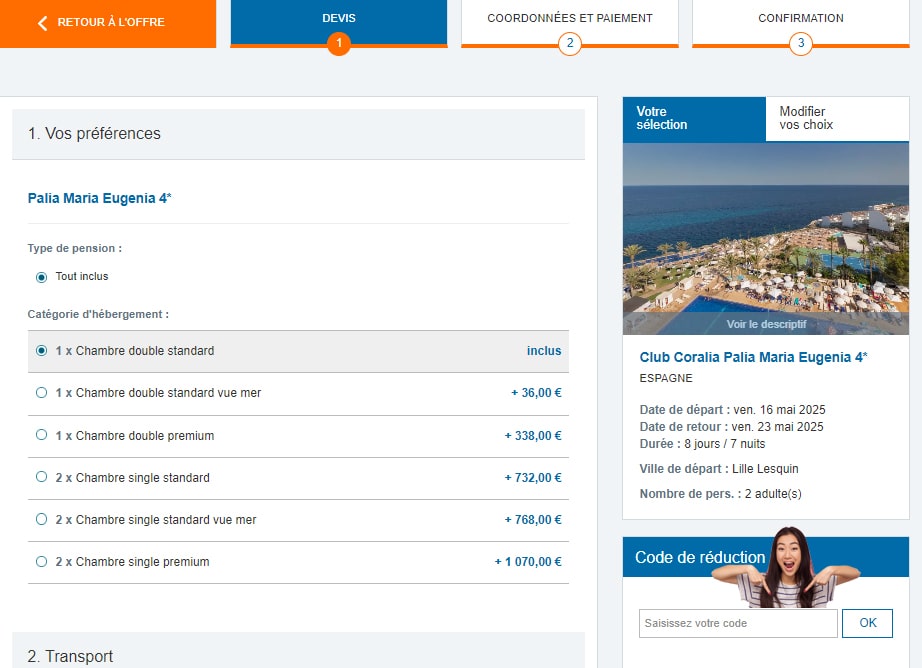Select 1 x Chambre double standard radio
Image resolution: width=922 pixels, height=668 pixels.
(x=41, y=350)
